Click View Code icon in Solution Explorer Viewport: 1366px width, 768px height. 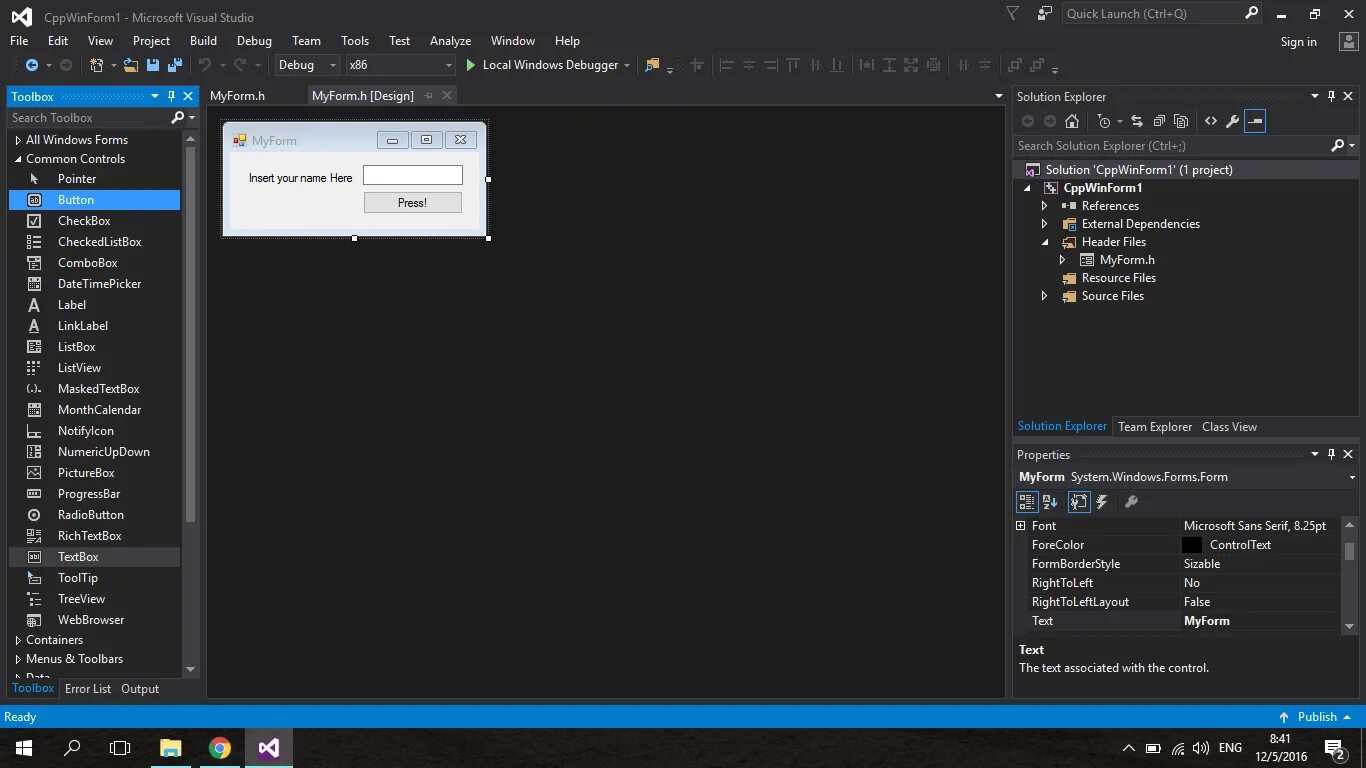click(x=1210, y=121)
